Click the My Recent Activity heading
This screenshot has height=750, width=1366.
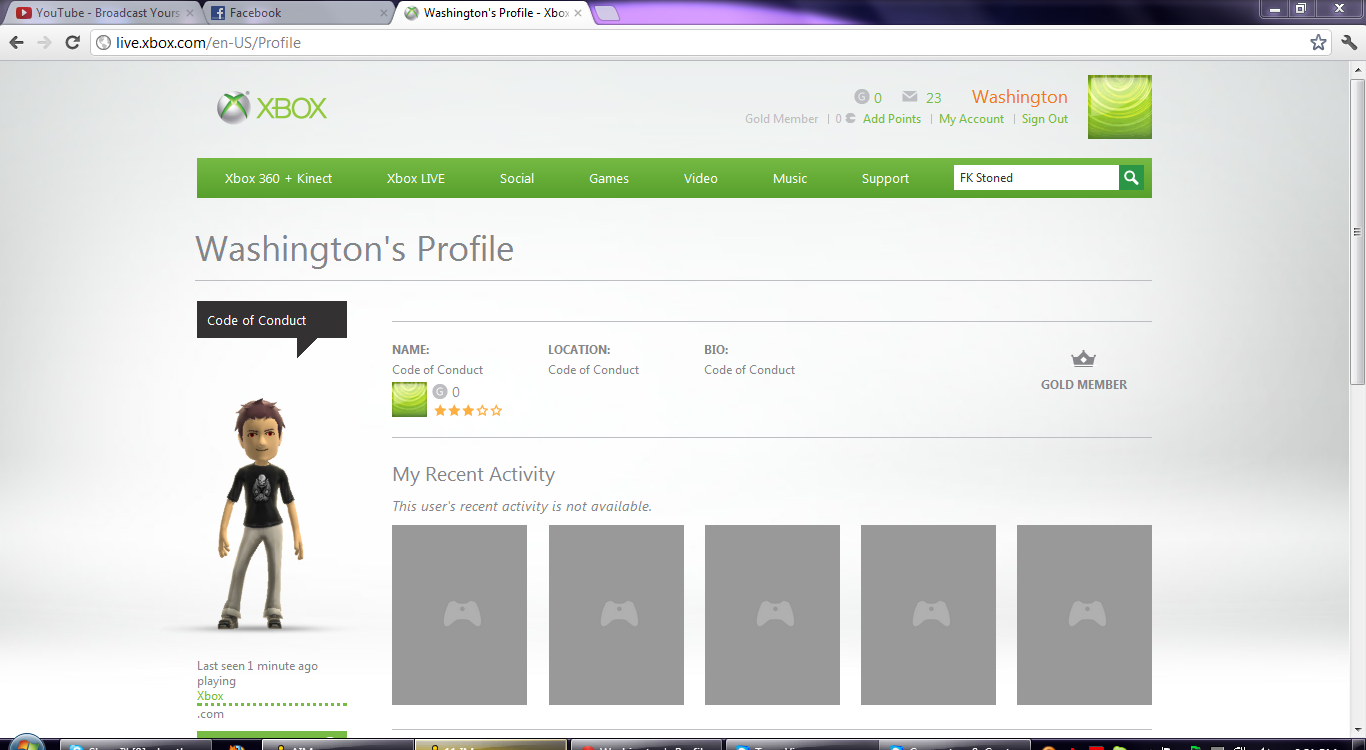pos(473,474)
